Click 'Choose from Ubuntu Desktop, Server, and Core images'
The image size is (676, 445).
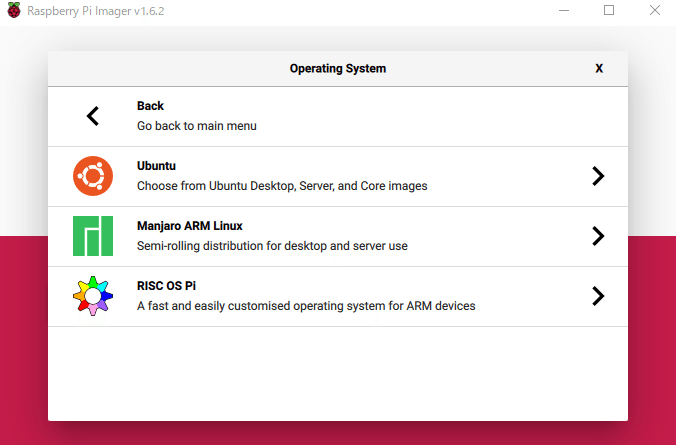(x=282, y=186)
